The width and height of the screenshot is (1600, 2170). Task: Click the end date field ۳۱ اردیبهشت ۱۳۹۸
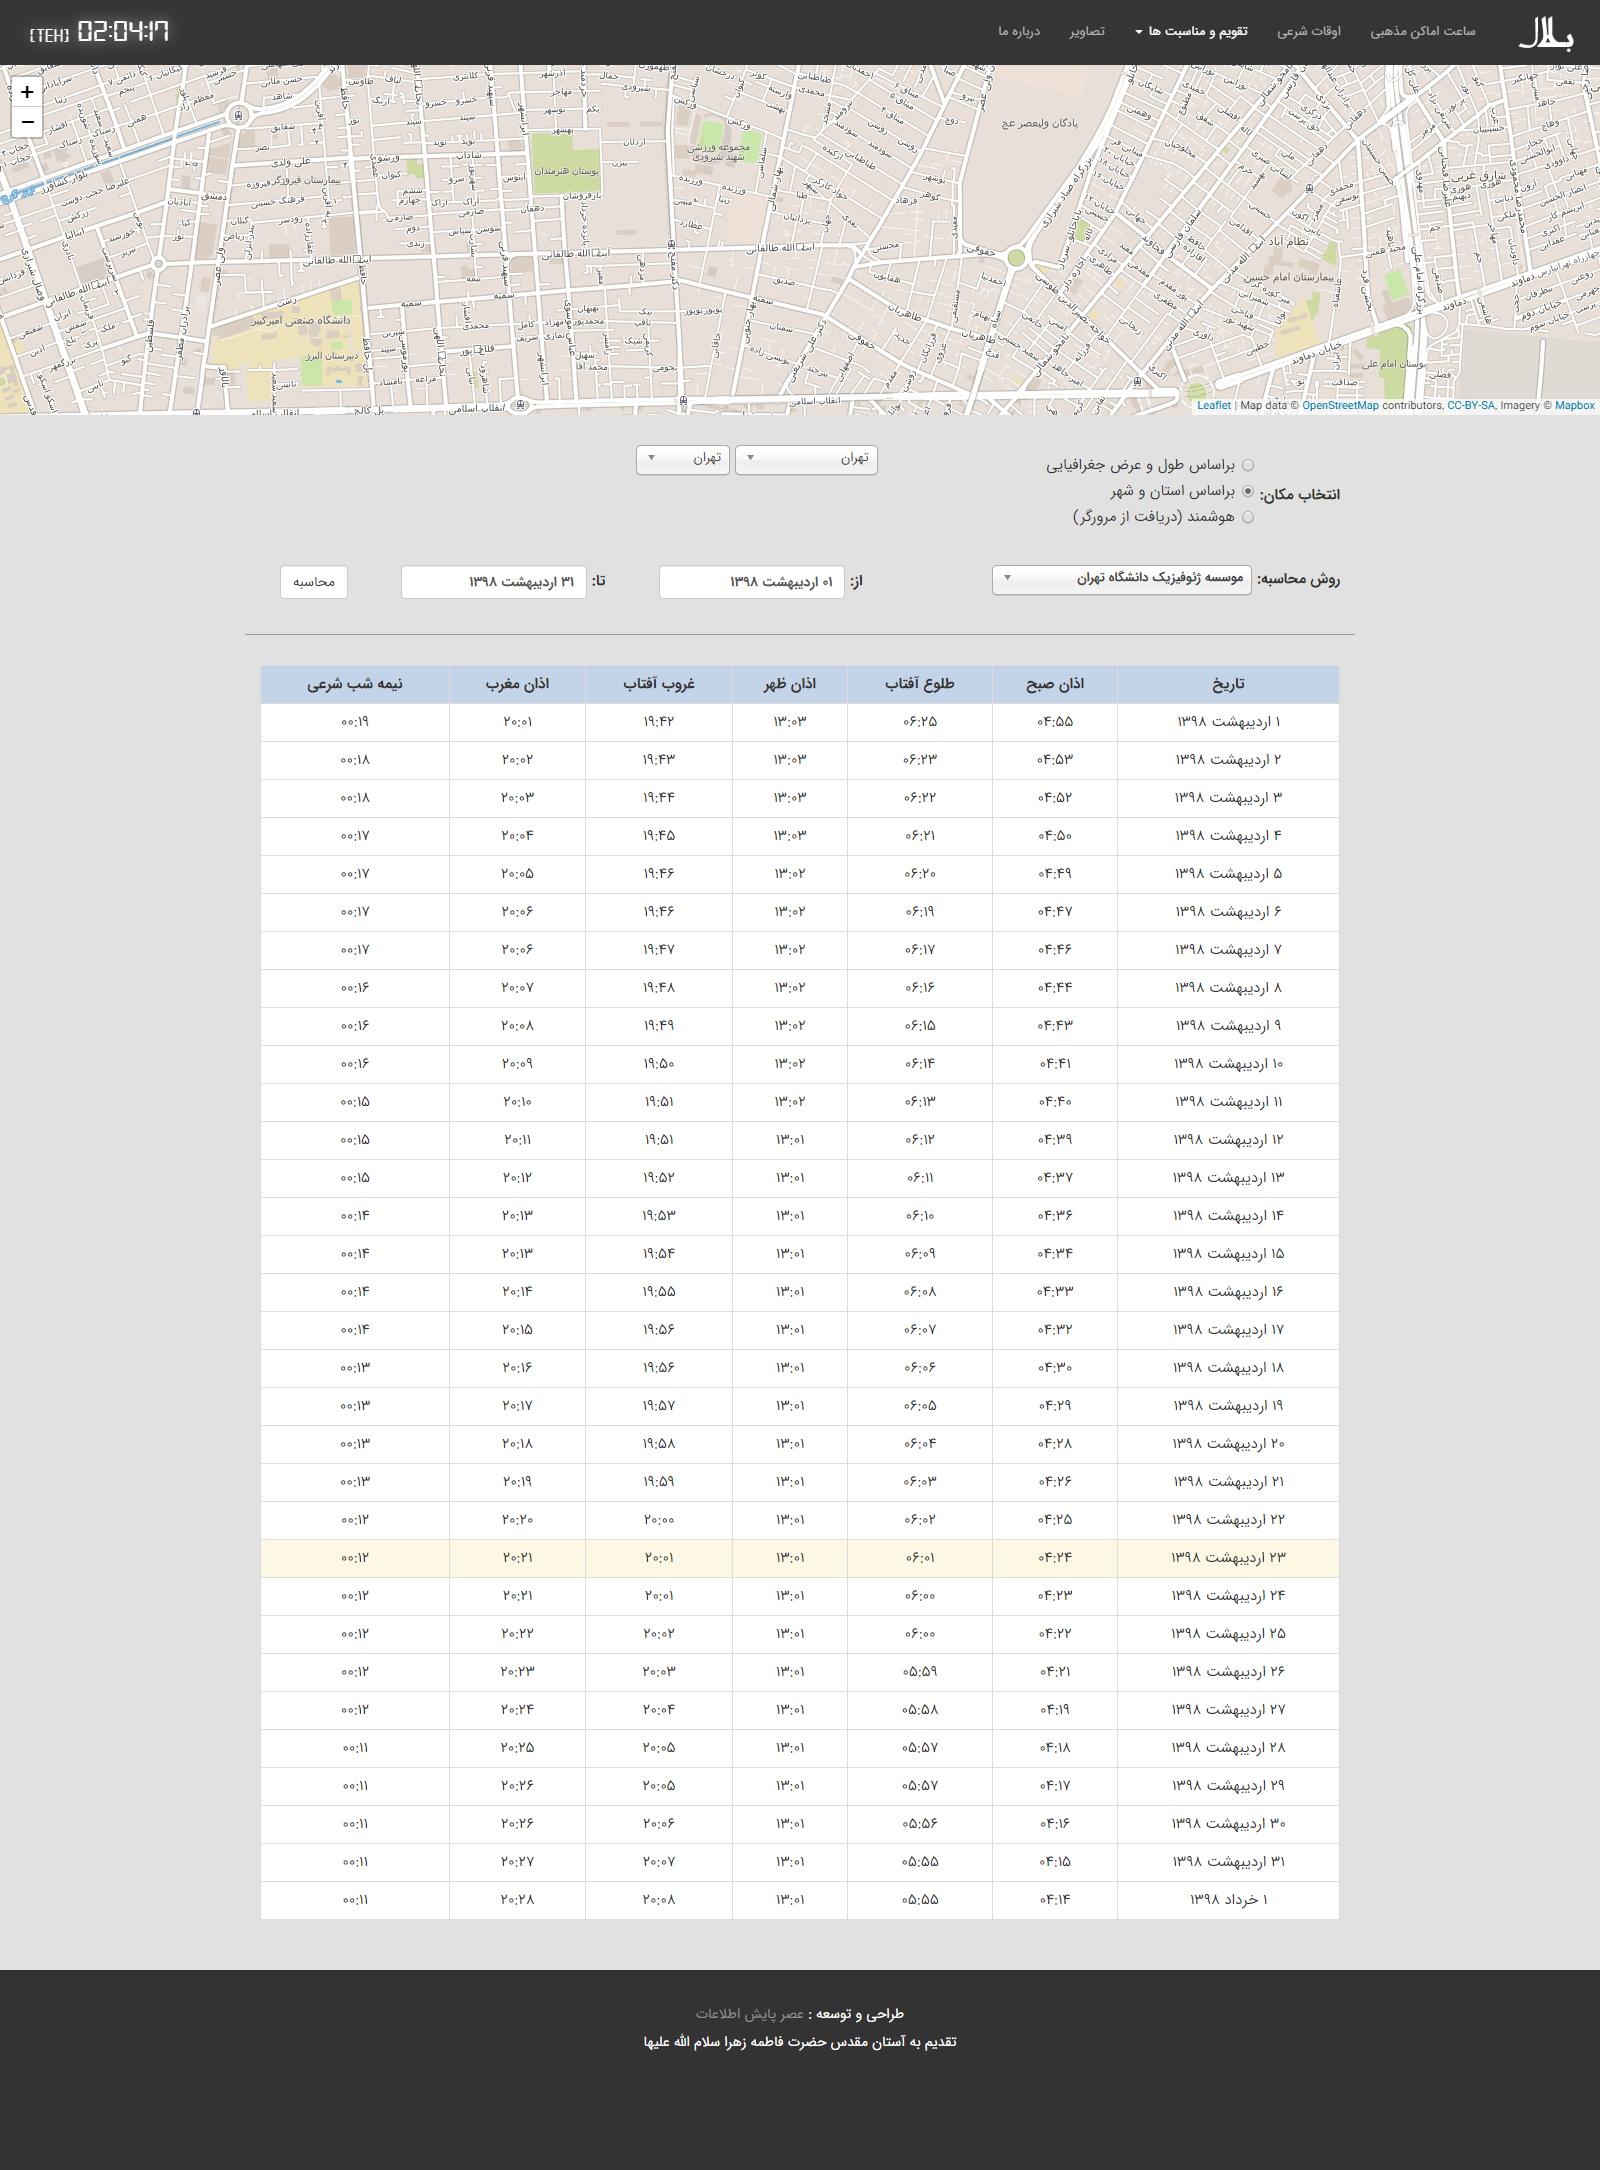coord(494,582)
